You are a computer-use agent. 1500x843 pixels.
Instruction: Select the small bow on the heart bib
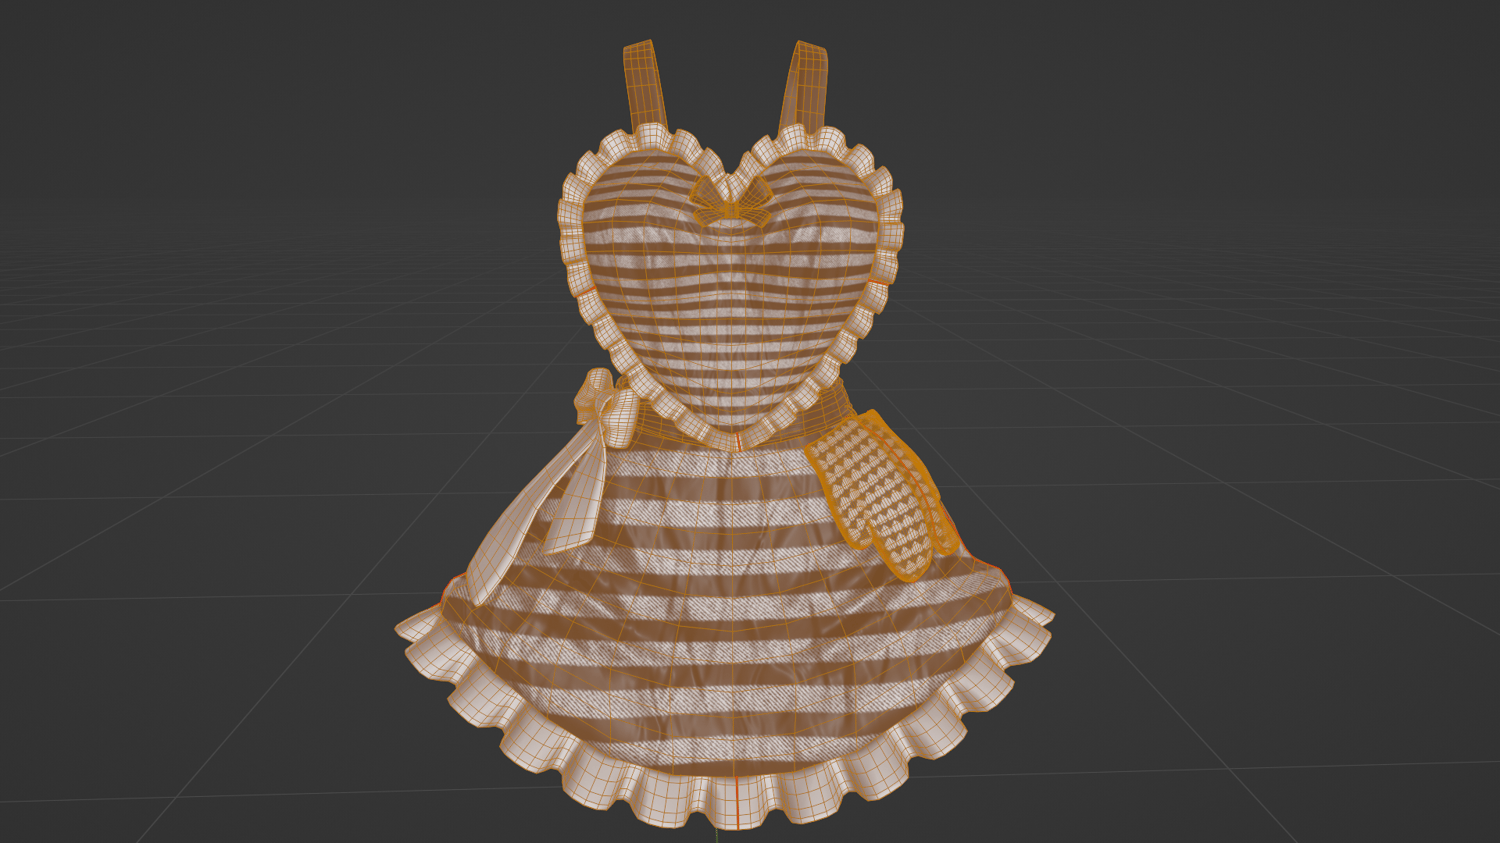[731, 200]
